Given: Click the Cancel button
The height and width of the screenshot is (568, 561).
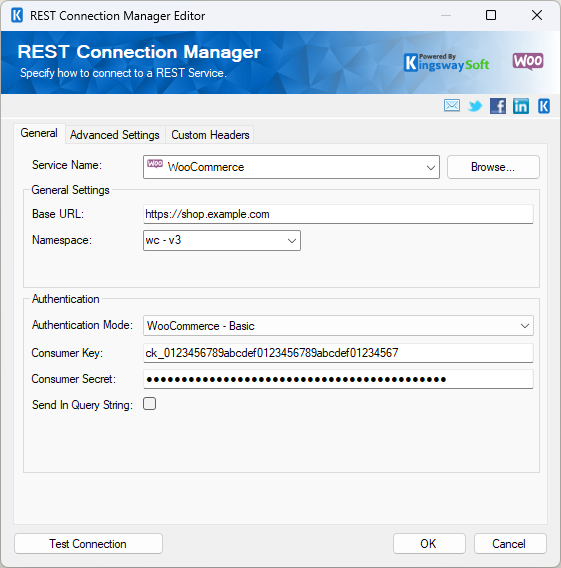Looking at the screenshot, I should (510, 543).
